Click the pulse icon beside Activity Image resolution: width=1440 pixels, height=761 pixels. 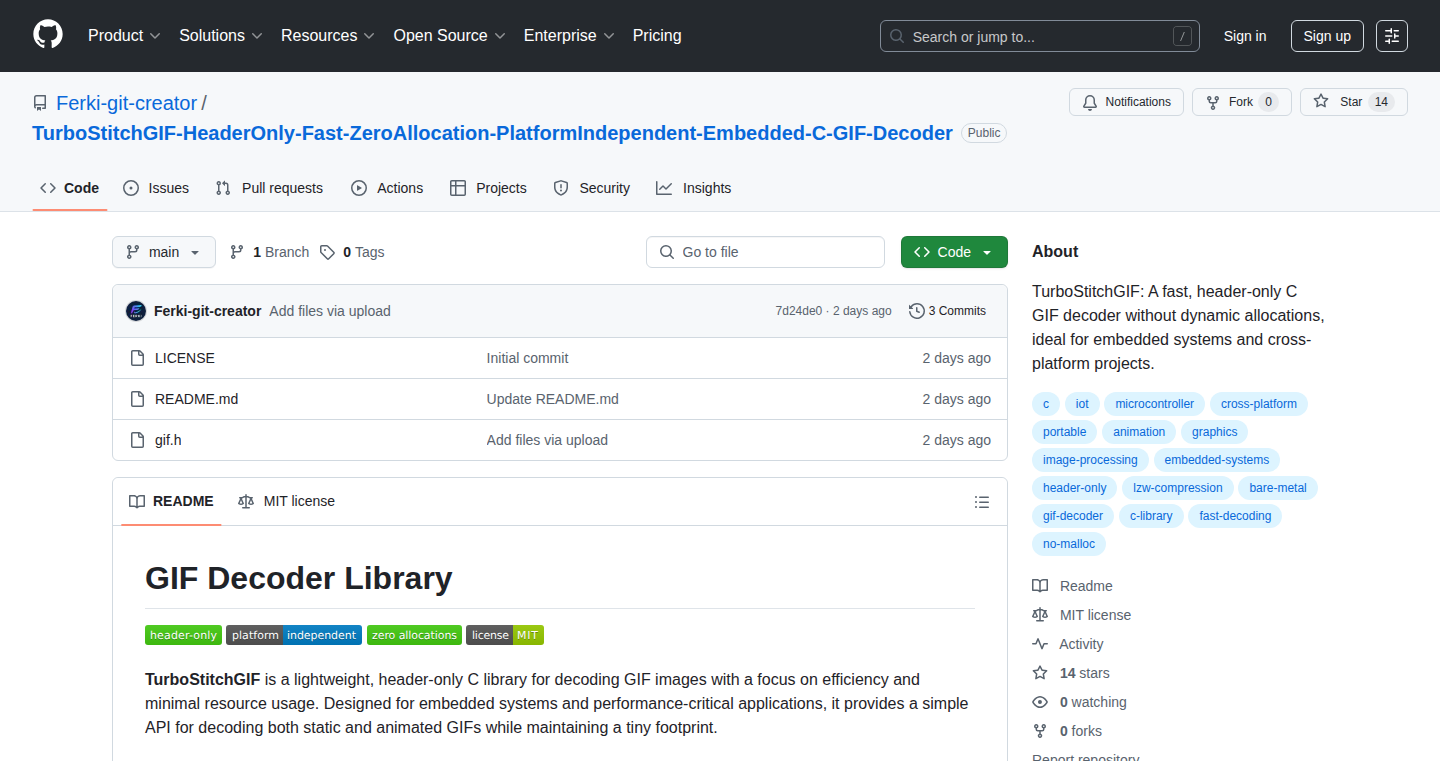click(x=1040, y=644)
